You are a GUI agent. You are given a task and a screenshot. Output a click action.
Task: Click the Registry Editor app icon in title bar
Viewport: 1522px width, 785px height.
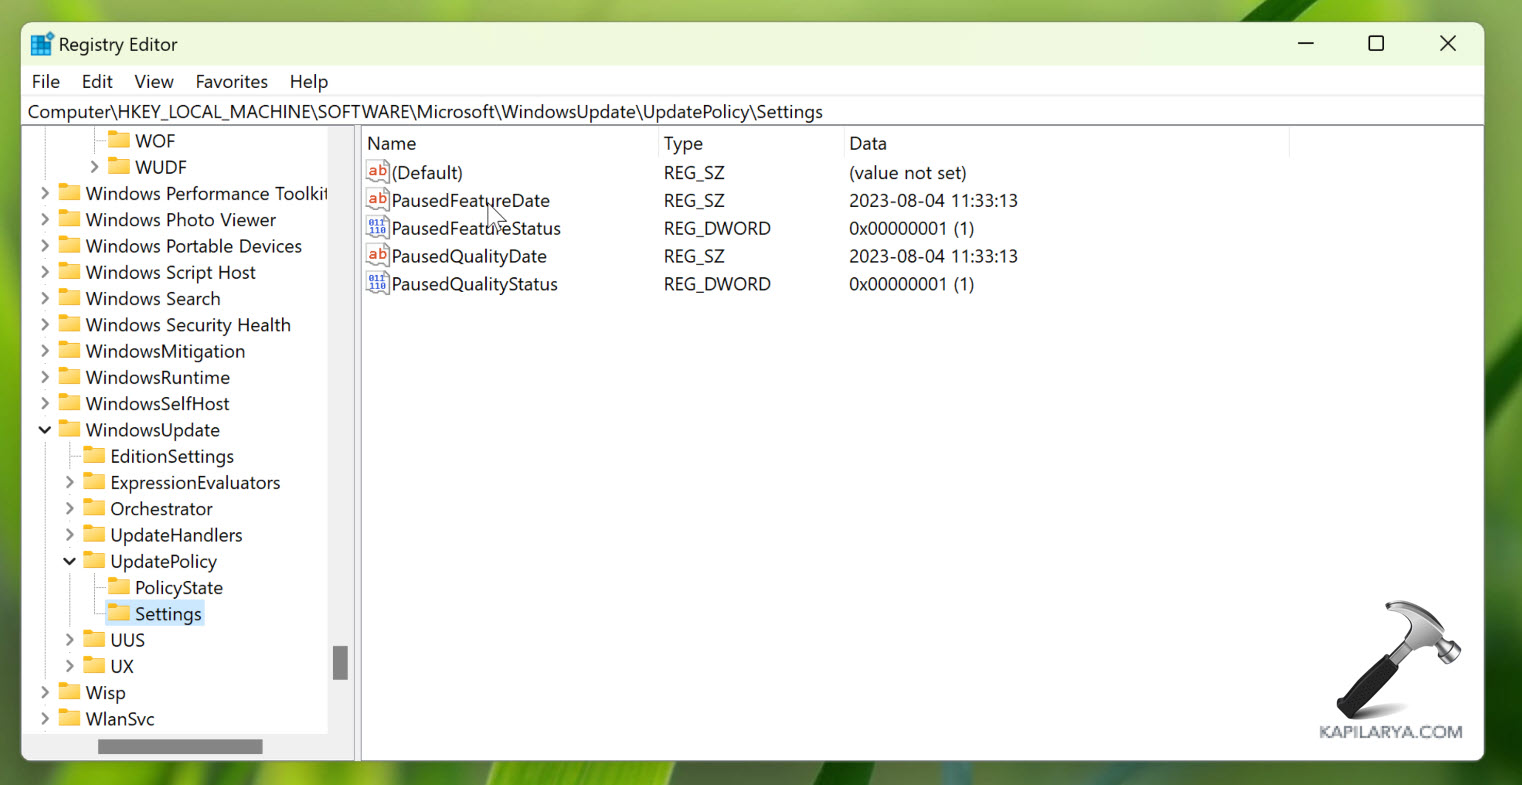[x=42, y=44]
